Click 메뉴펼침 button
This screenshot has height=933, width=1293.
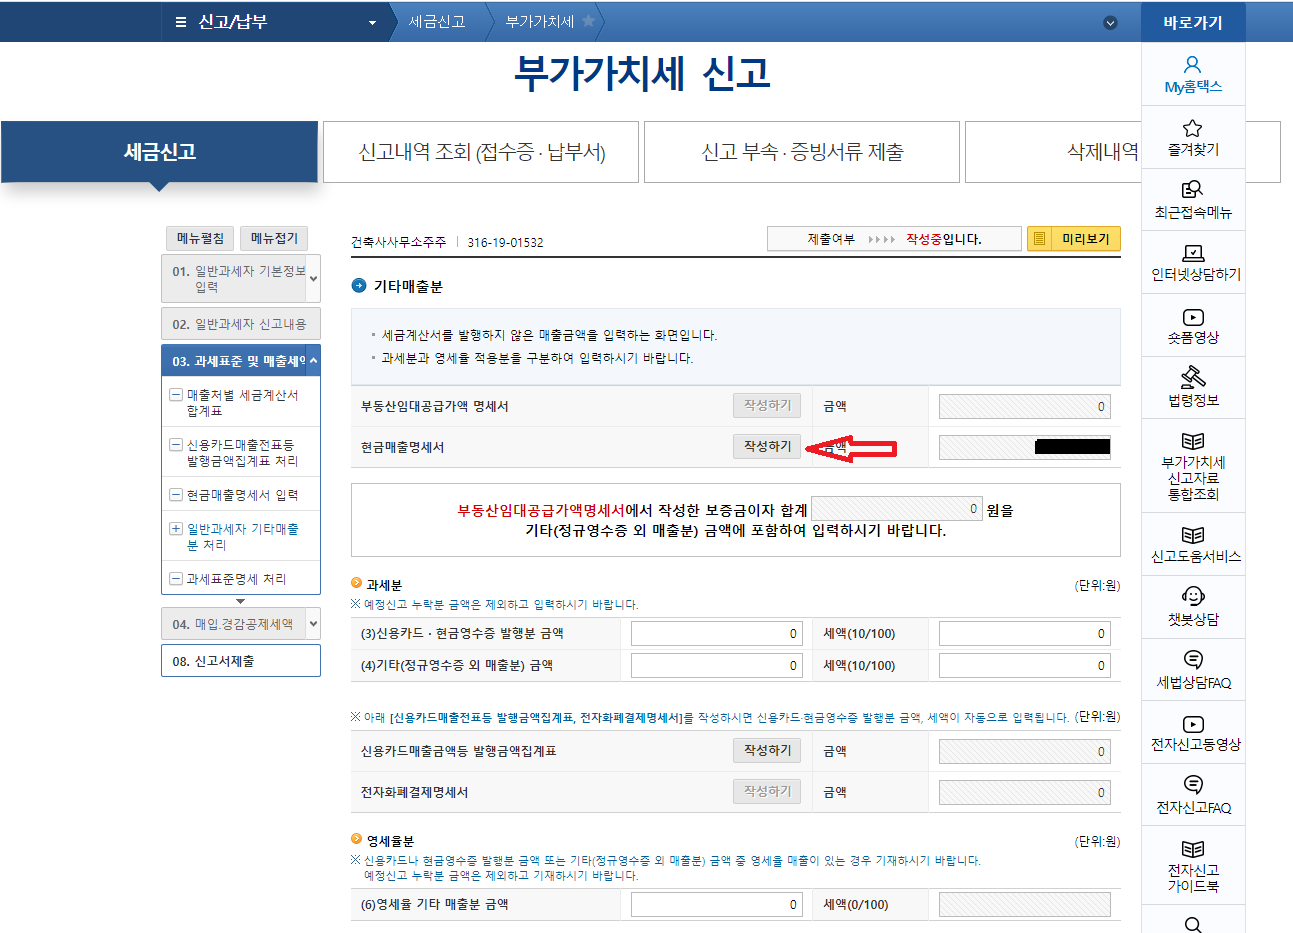click(x=200, y=238)
